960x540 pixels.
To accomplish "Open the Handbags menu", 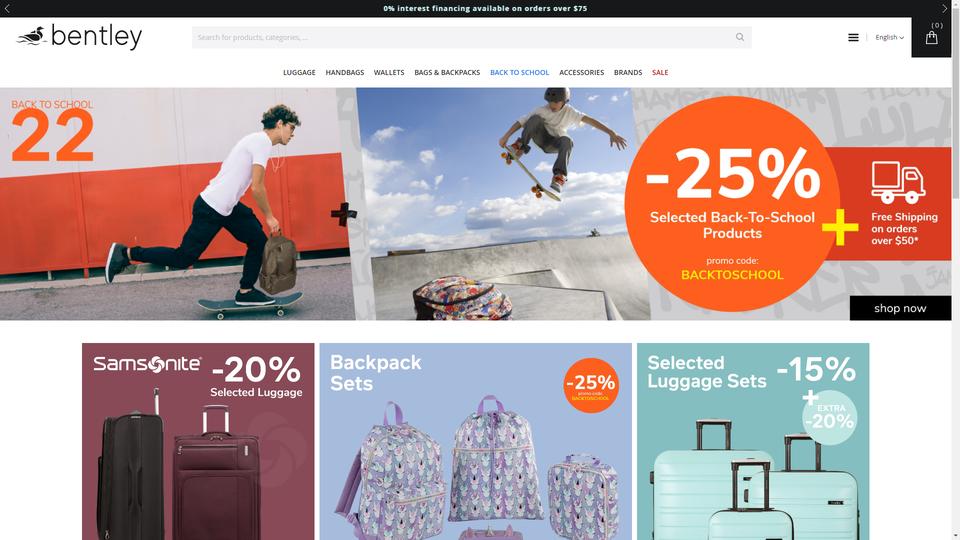I will point(345,72).
